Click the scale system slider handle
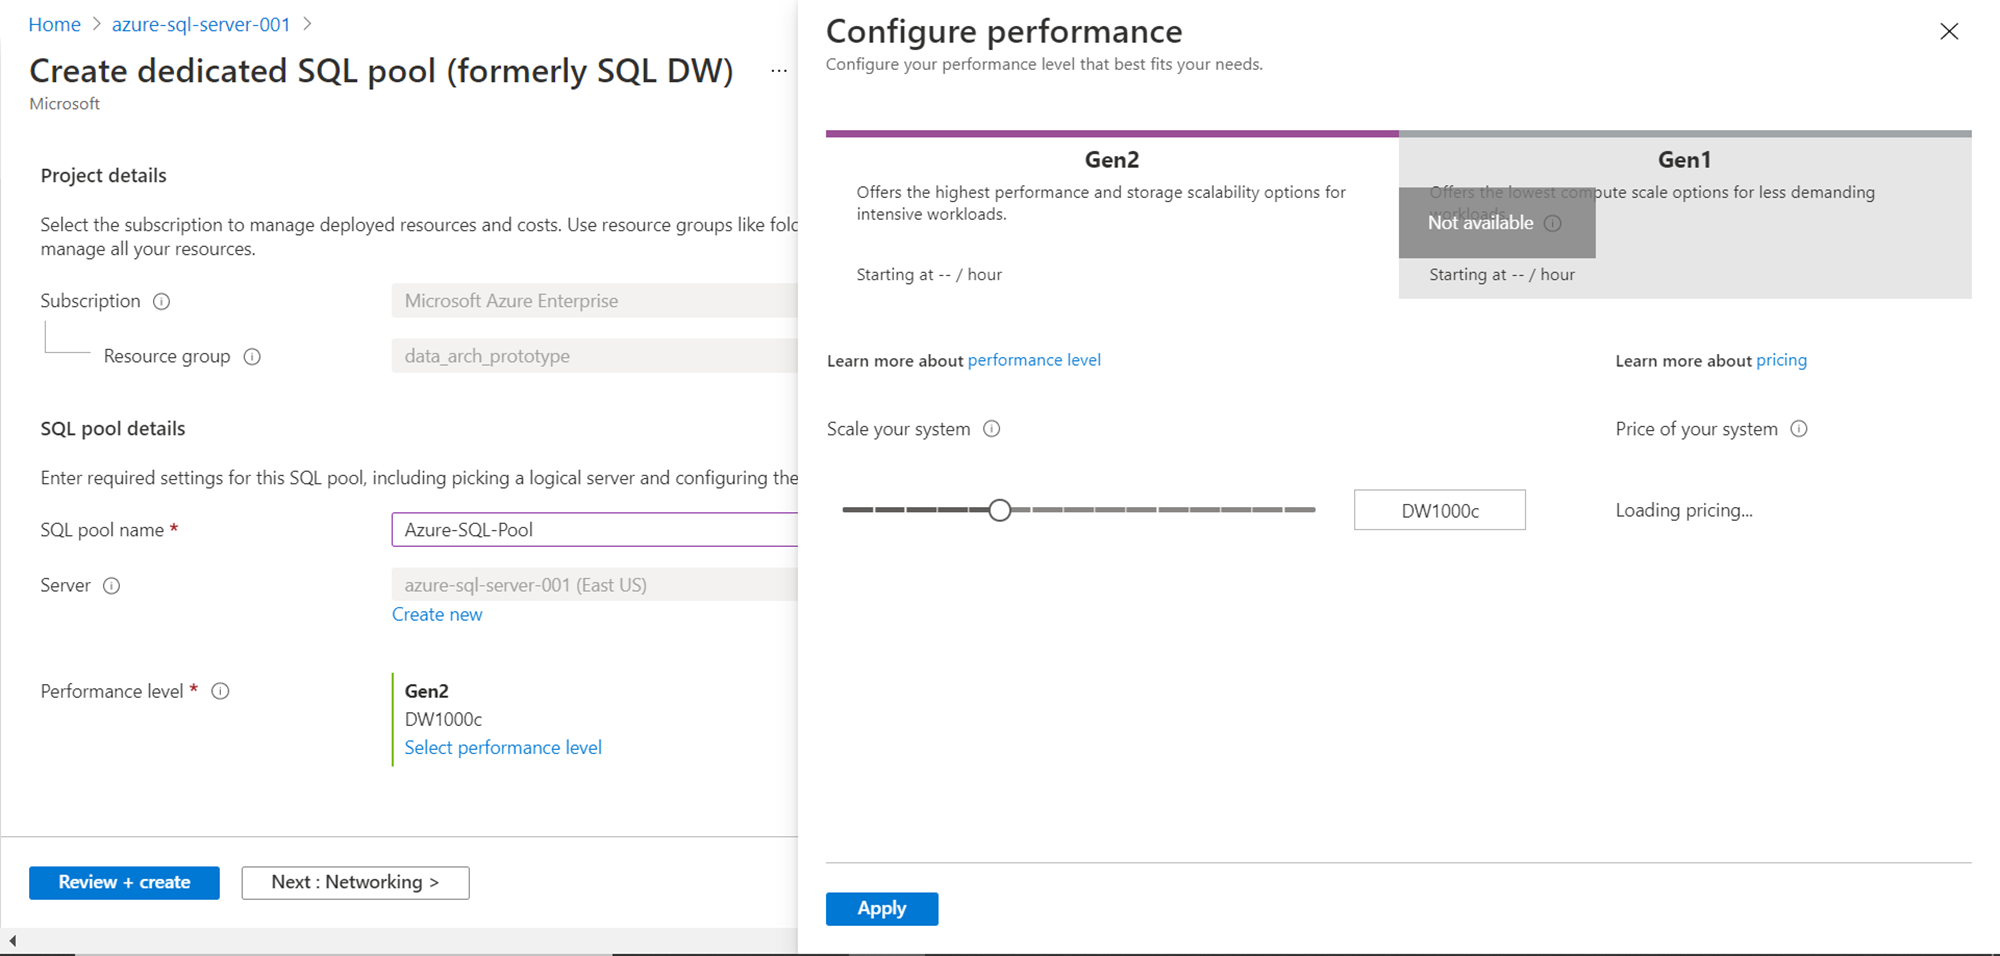This screenshot has width=2000, height=956. click(999, 510)
